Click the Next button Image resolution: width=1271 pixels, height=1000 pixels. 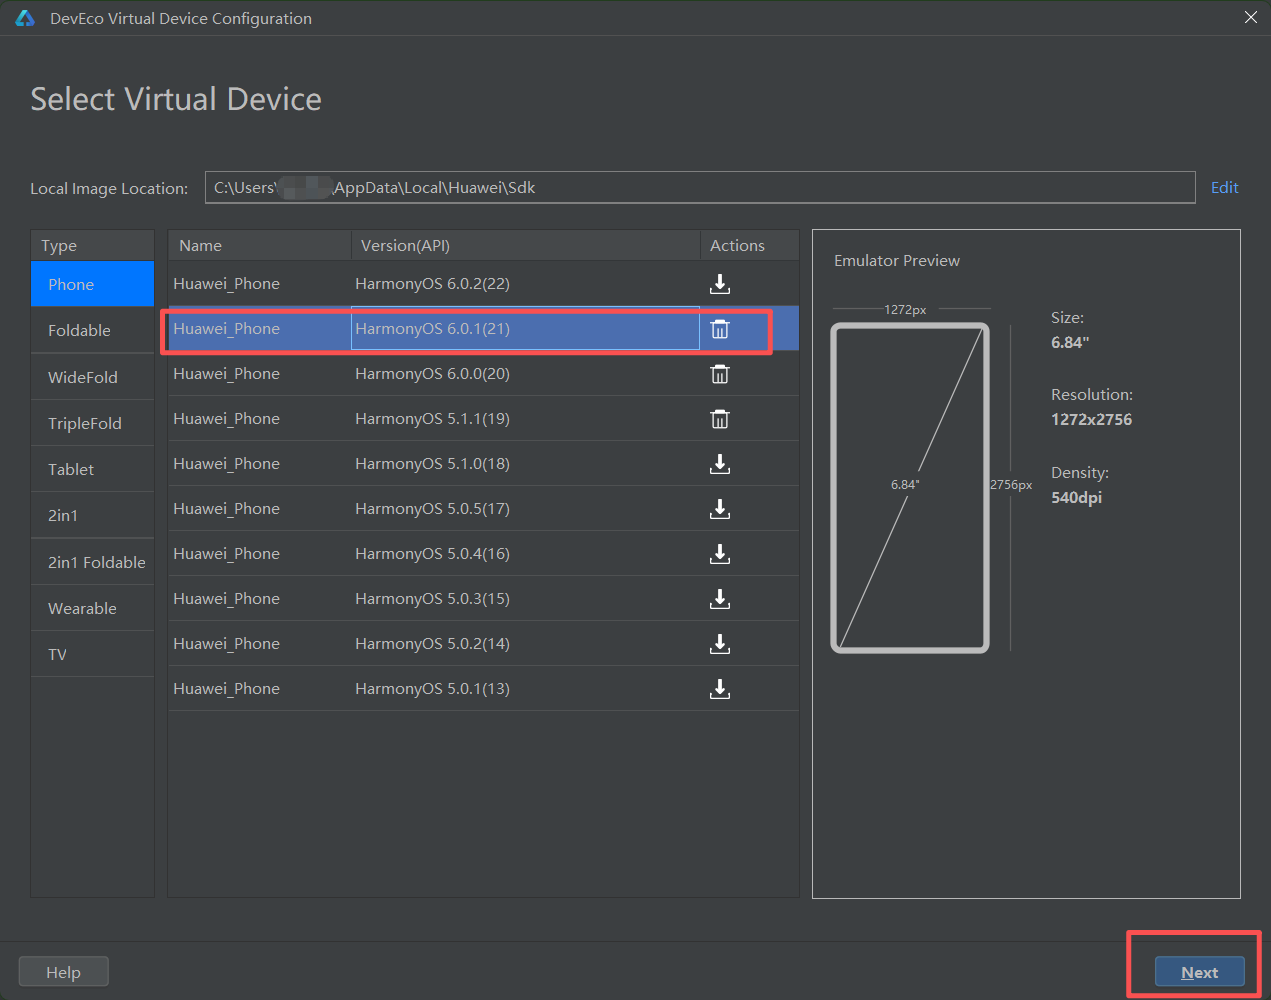pos(1199,972)
